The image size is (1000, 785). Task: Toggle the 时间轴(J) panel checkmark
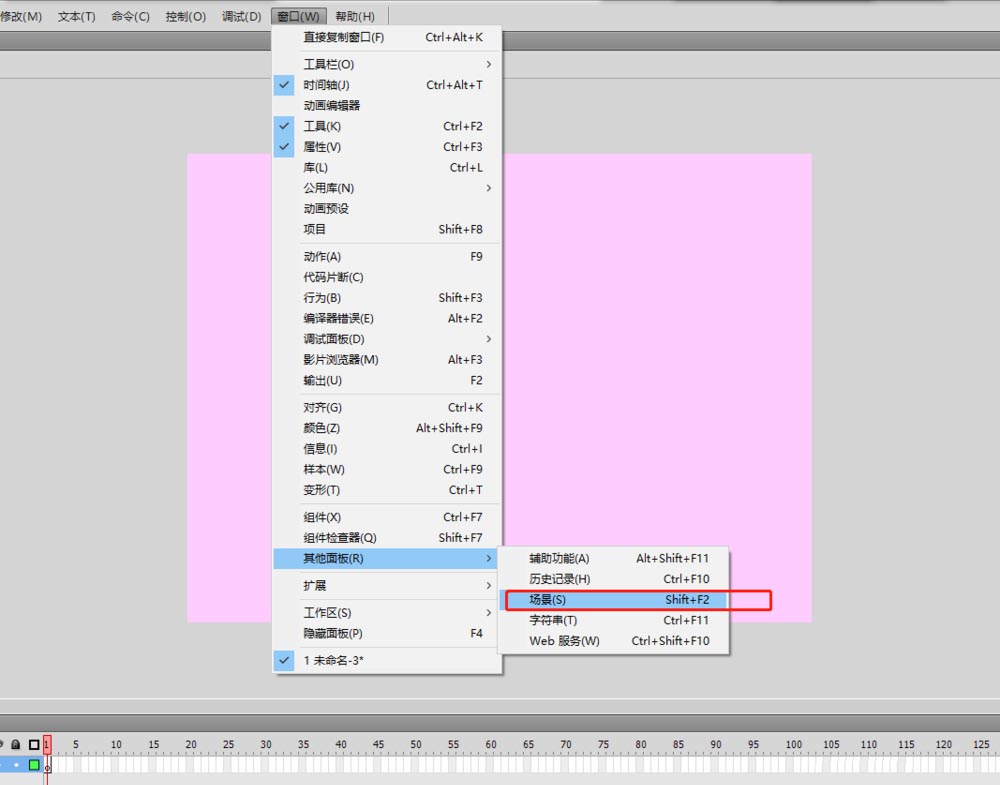(387, 85)
